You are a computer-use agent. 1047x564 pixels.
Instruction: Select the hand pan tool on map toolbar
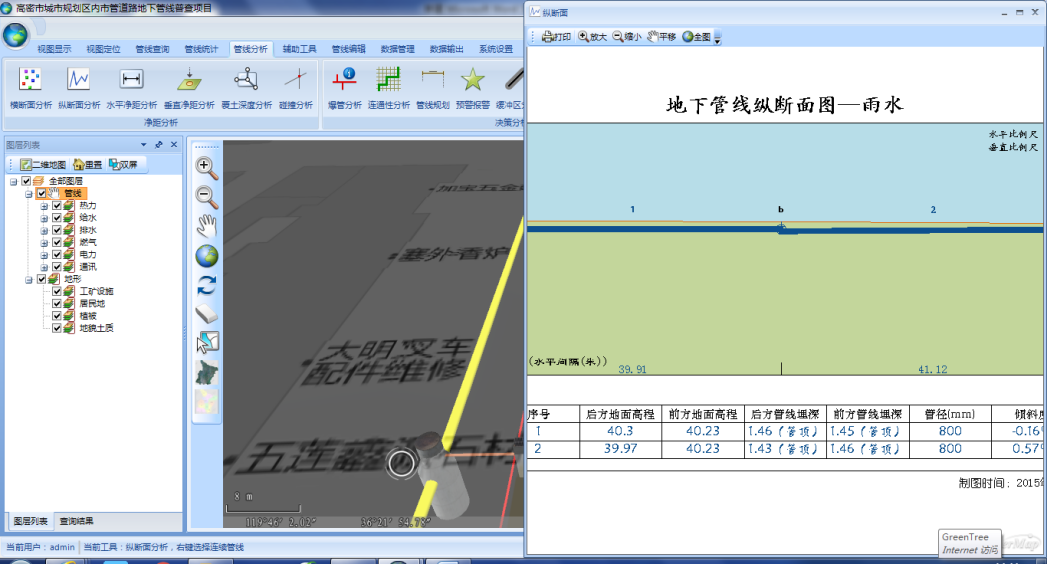[x=206, y=226]
